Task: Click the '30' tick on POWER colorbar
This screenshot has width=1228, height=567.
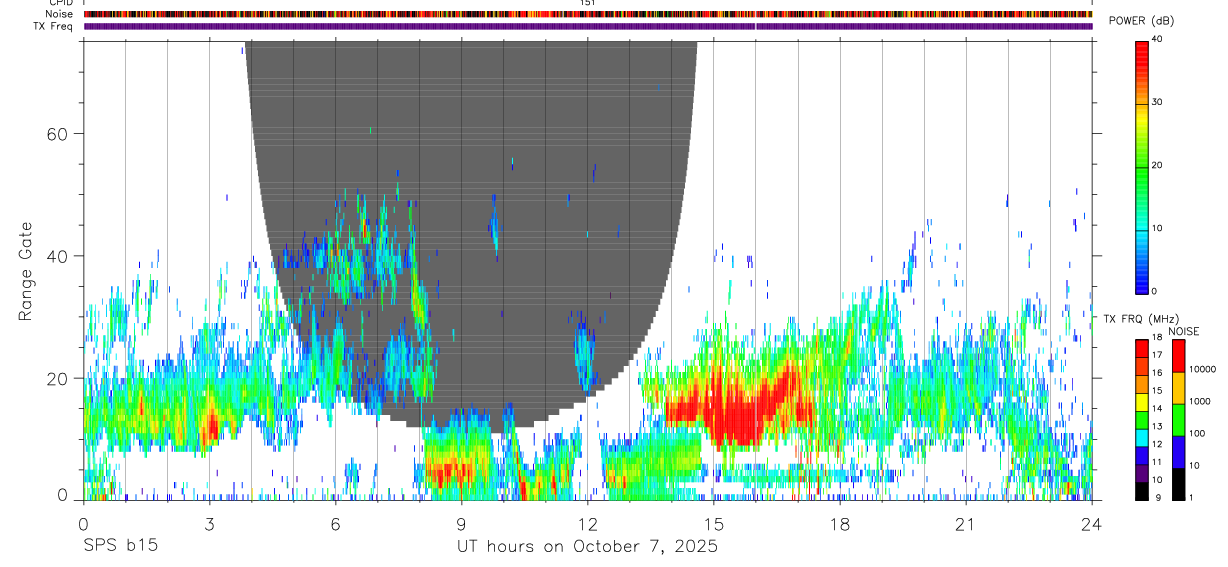Action: (1158, 102)
